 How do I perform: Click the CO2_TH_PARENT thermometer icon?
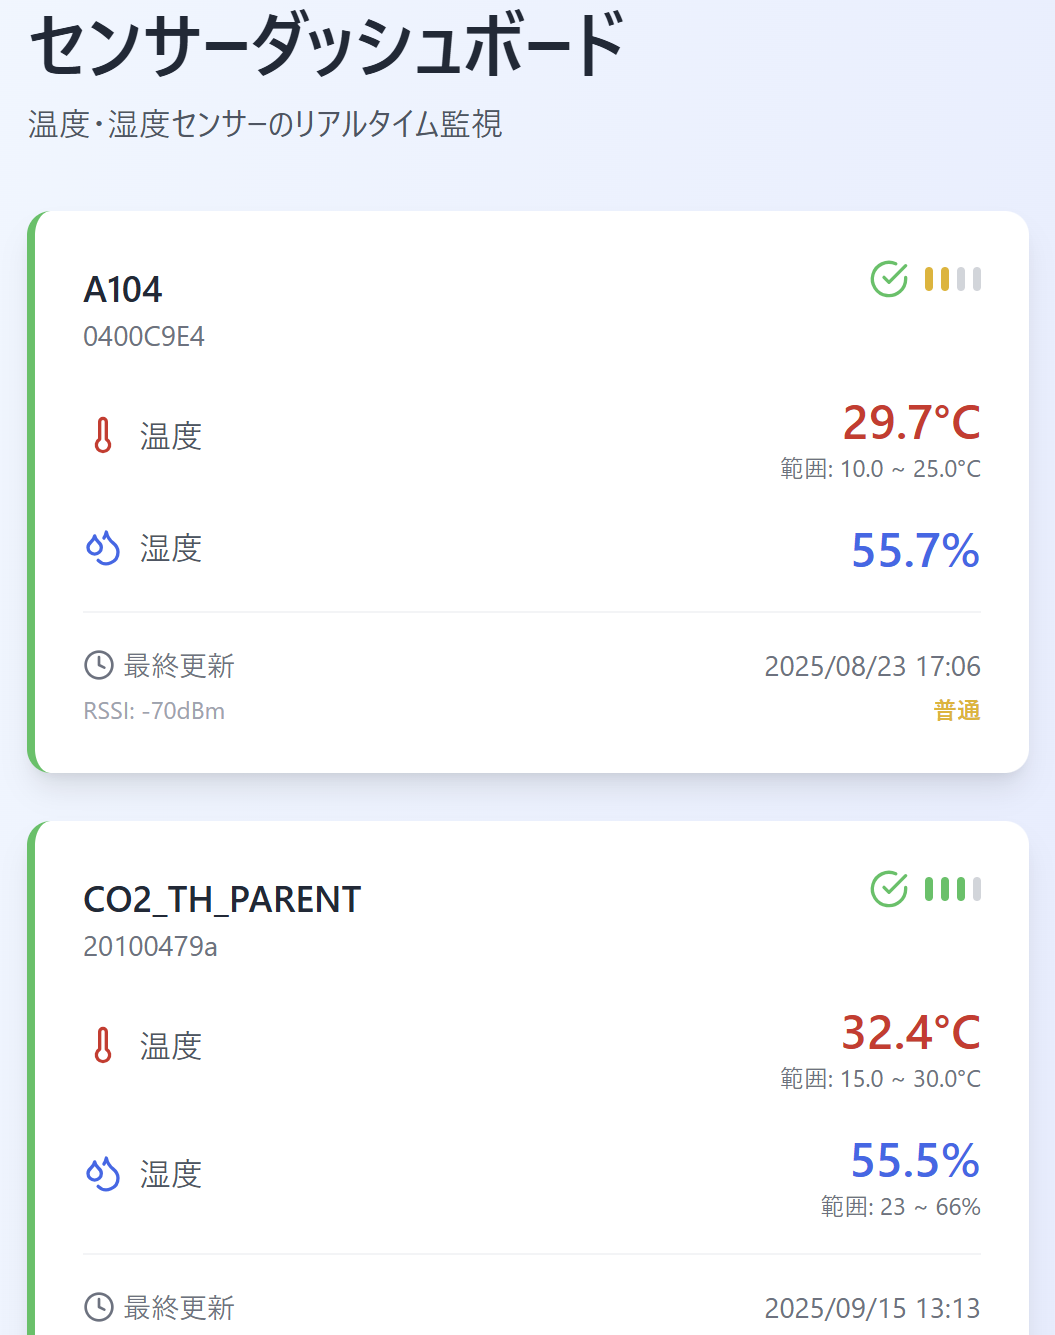point(103,1046)
